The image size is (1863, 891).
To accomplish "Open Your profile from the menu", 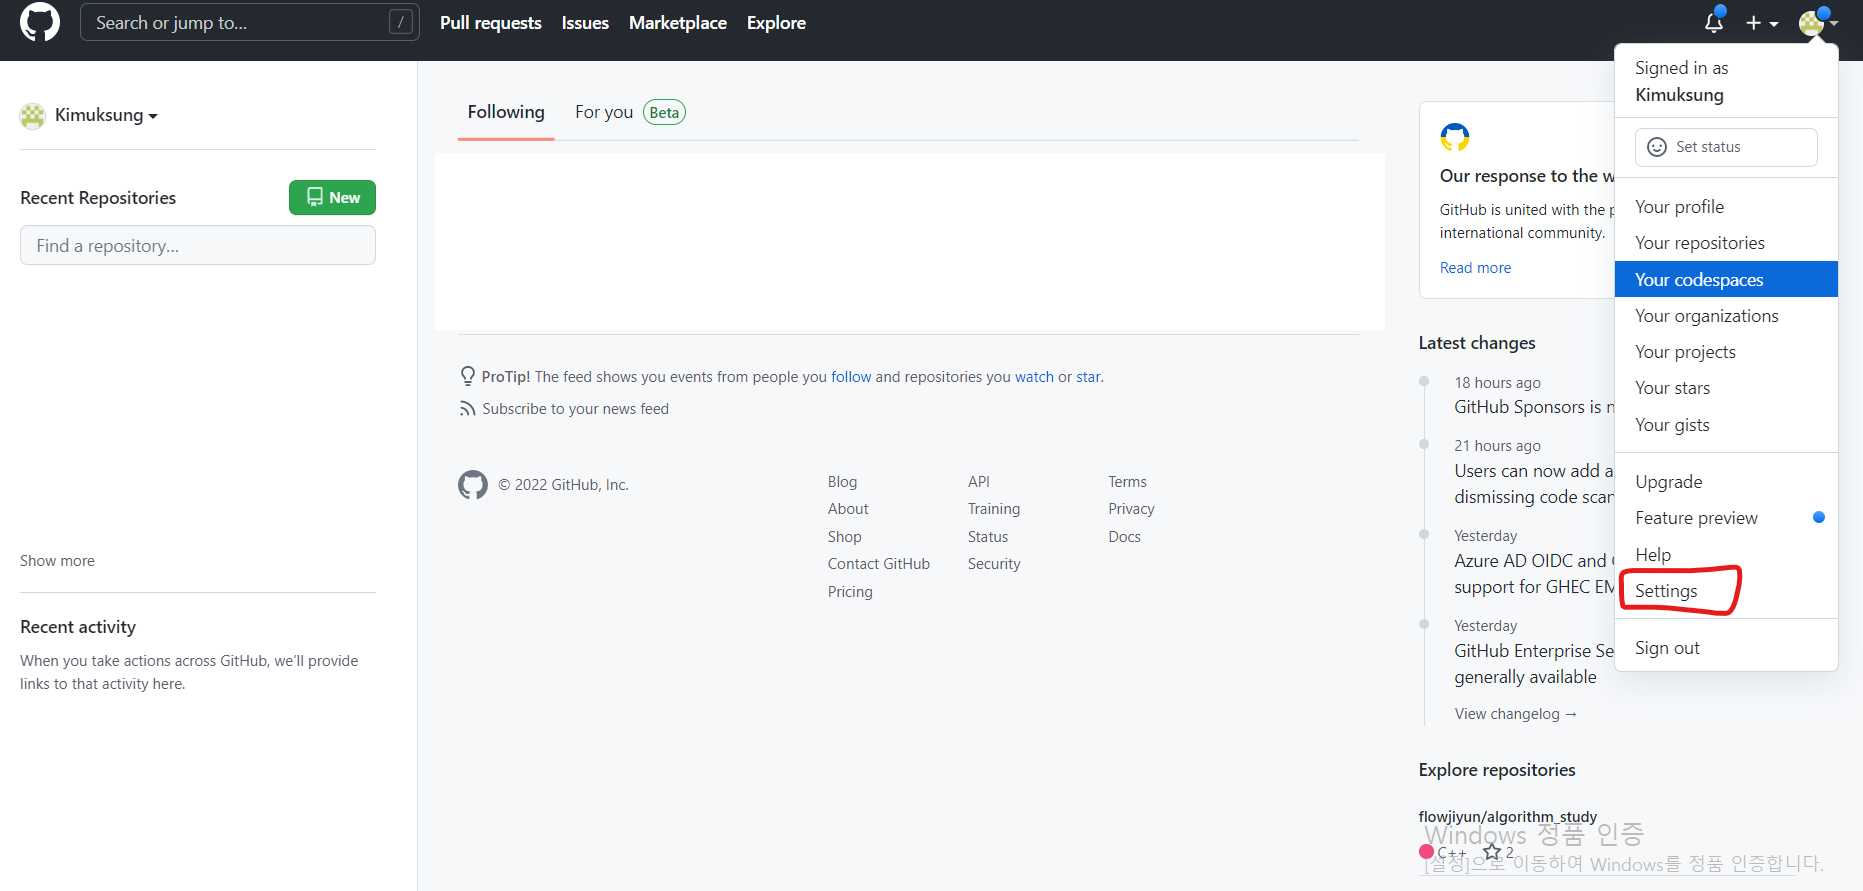I will (x=1726, y=207).
